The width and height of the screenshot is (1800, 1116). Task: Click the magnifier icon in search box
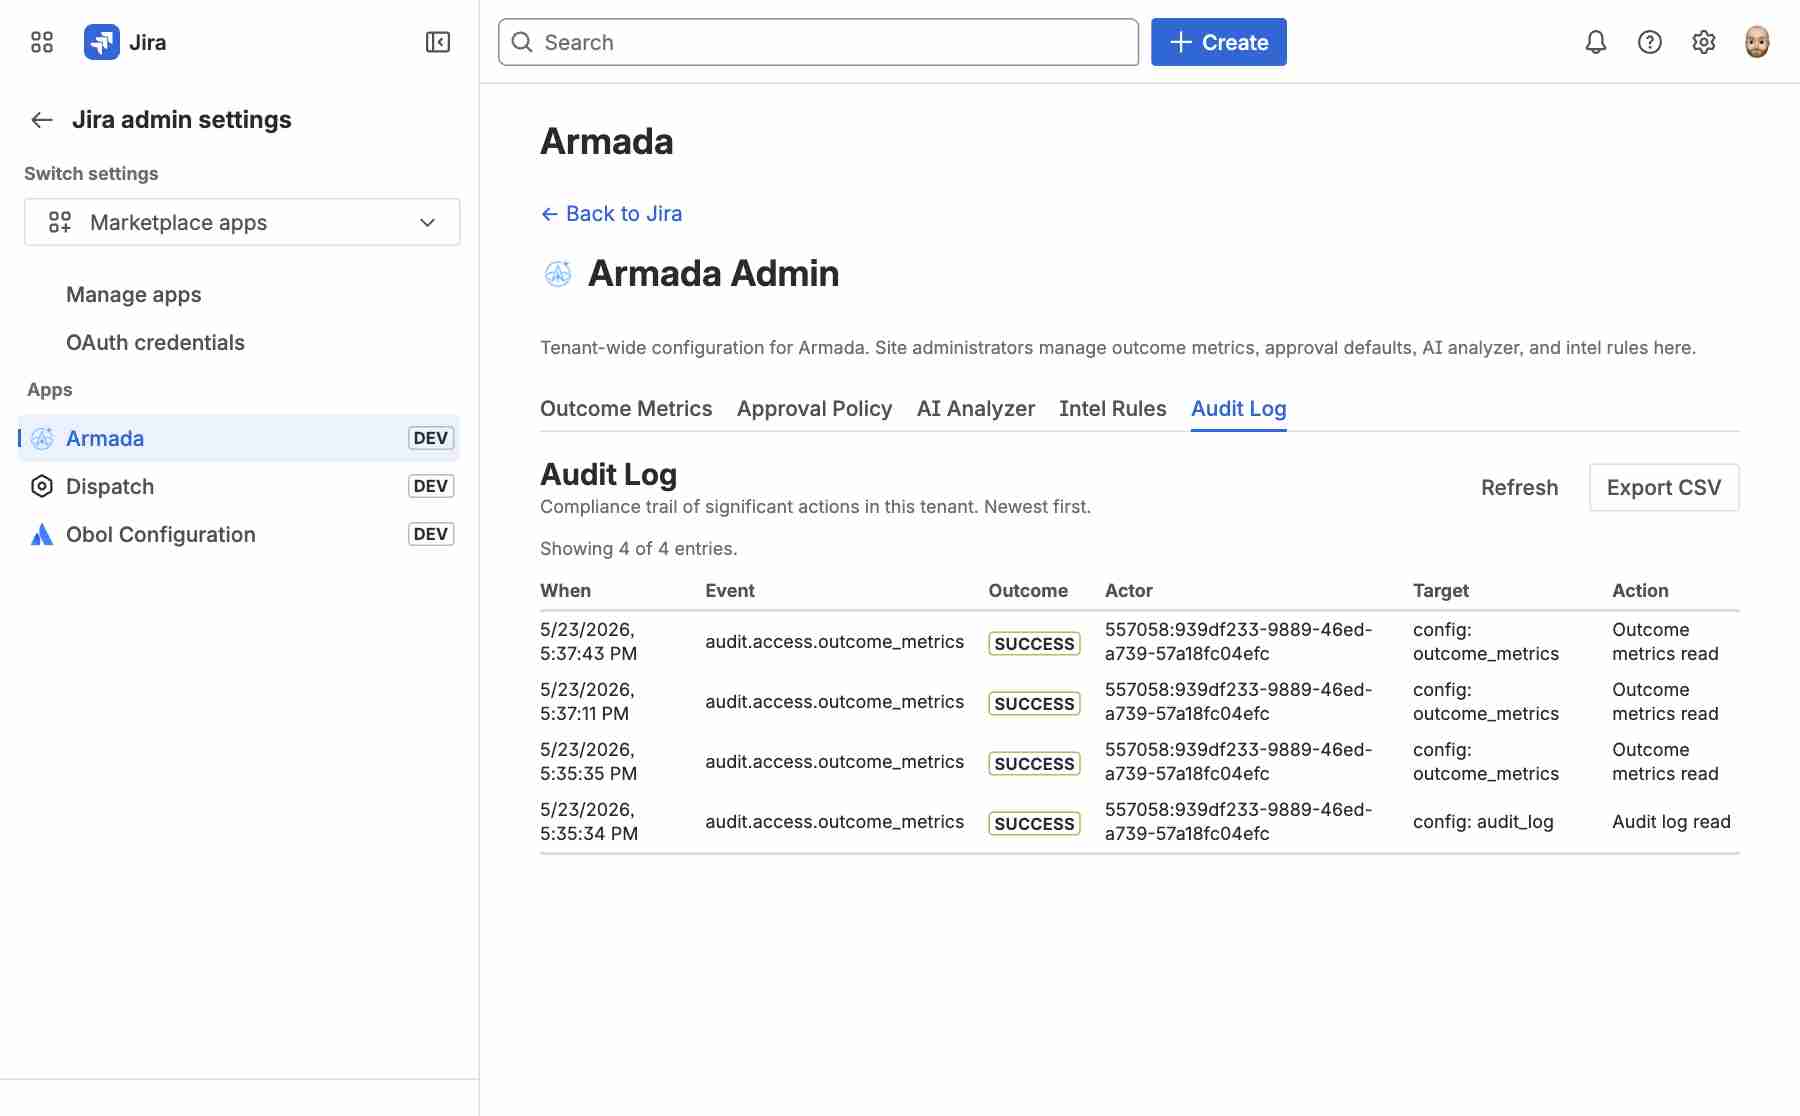(x=522, y=42)
